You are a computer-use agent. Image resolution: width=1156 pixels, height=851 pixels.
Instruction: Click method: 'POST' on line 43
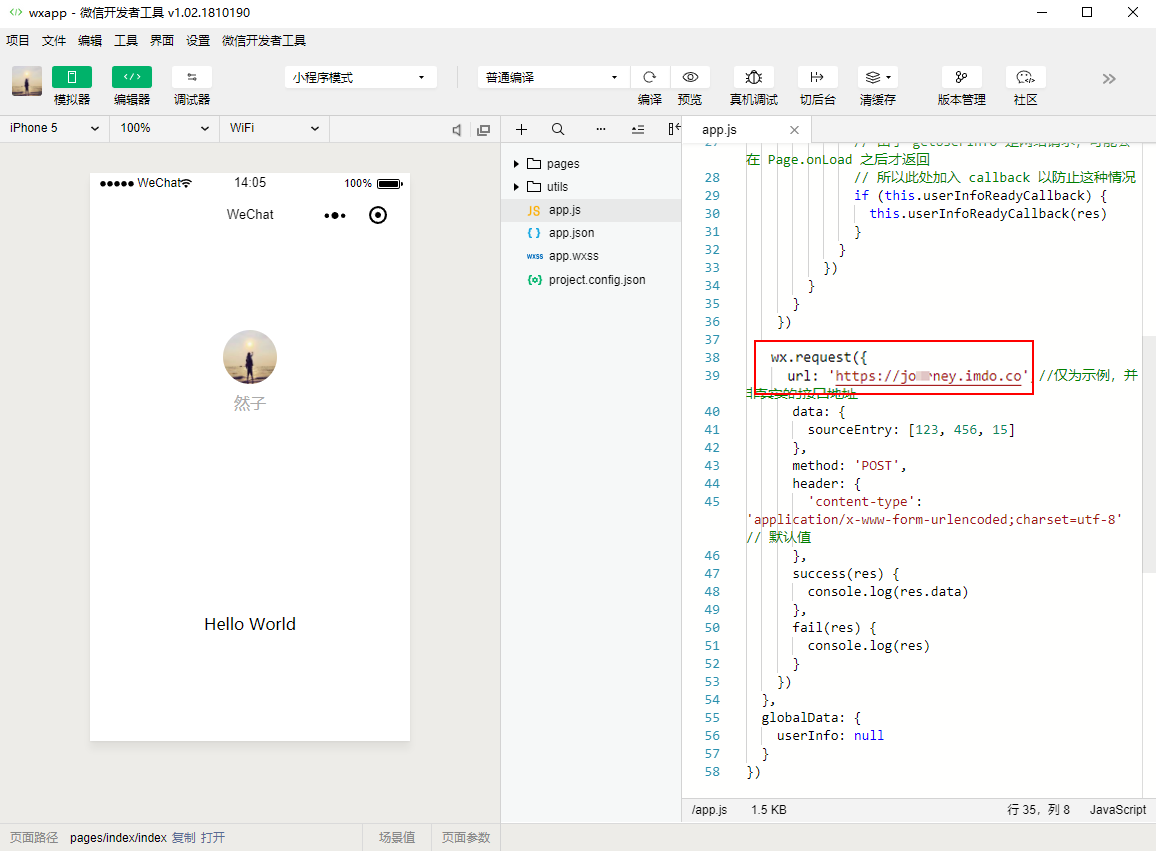849,466
